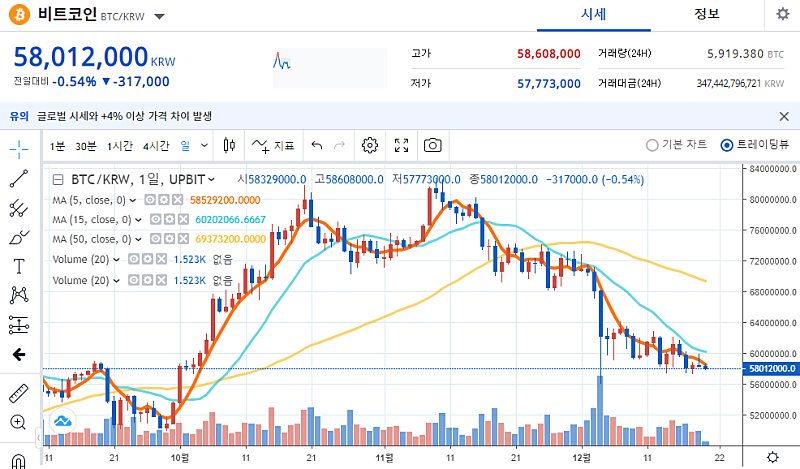Expand the BTC/KRW, 1일, UPBIT legend dropdown
This screenshot has width=800, height=469.
211,180
